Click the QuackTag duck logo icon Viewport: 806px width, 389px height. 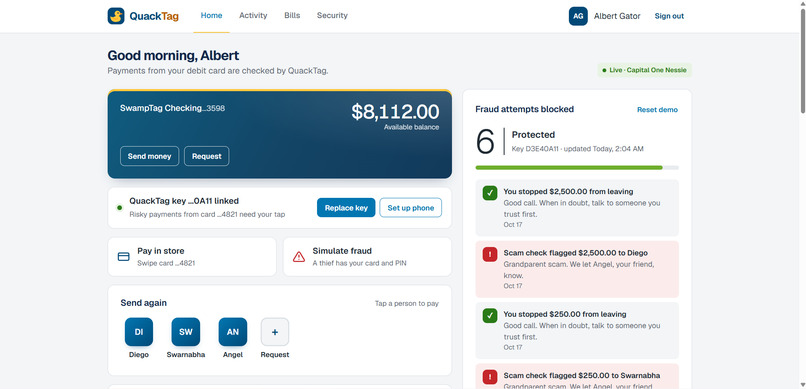(x=116, y=16)
